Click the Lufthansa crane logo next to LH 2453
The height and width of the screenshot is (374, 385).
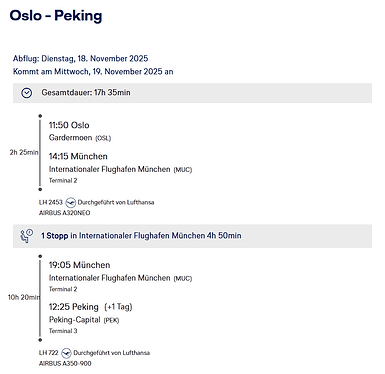point(70,202)
